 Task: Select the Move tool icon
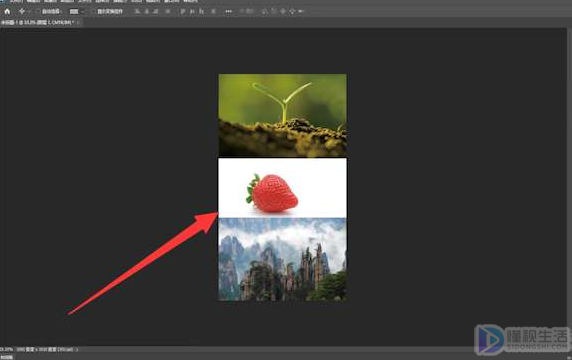[22, 11]
